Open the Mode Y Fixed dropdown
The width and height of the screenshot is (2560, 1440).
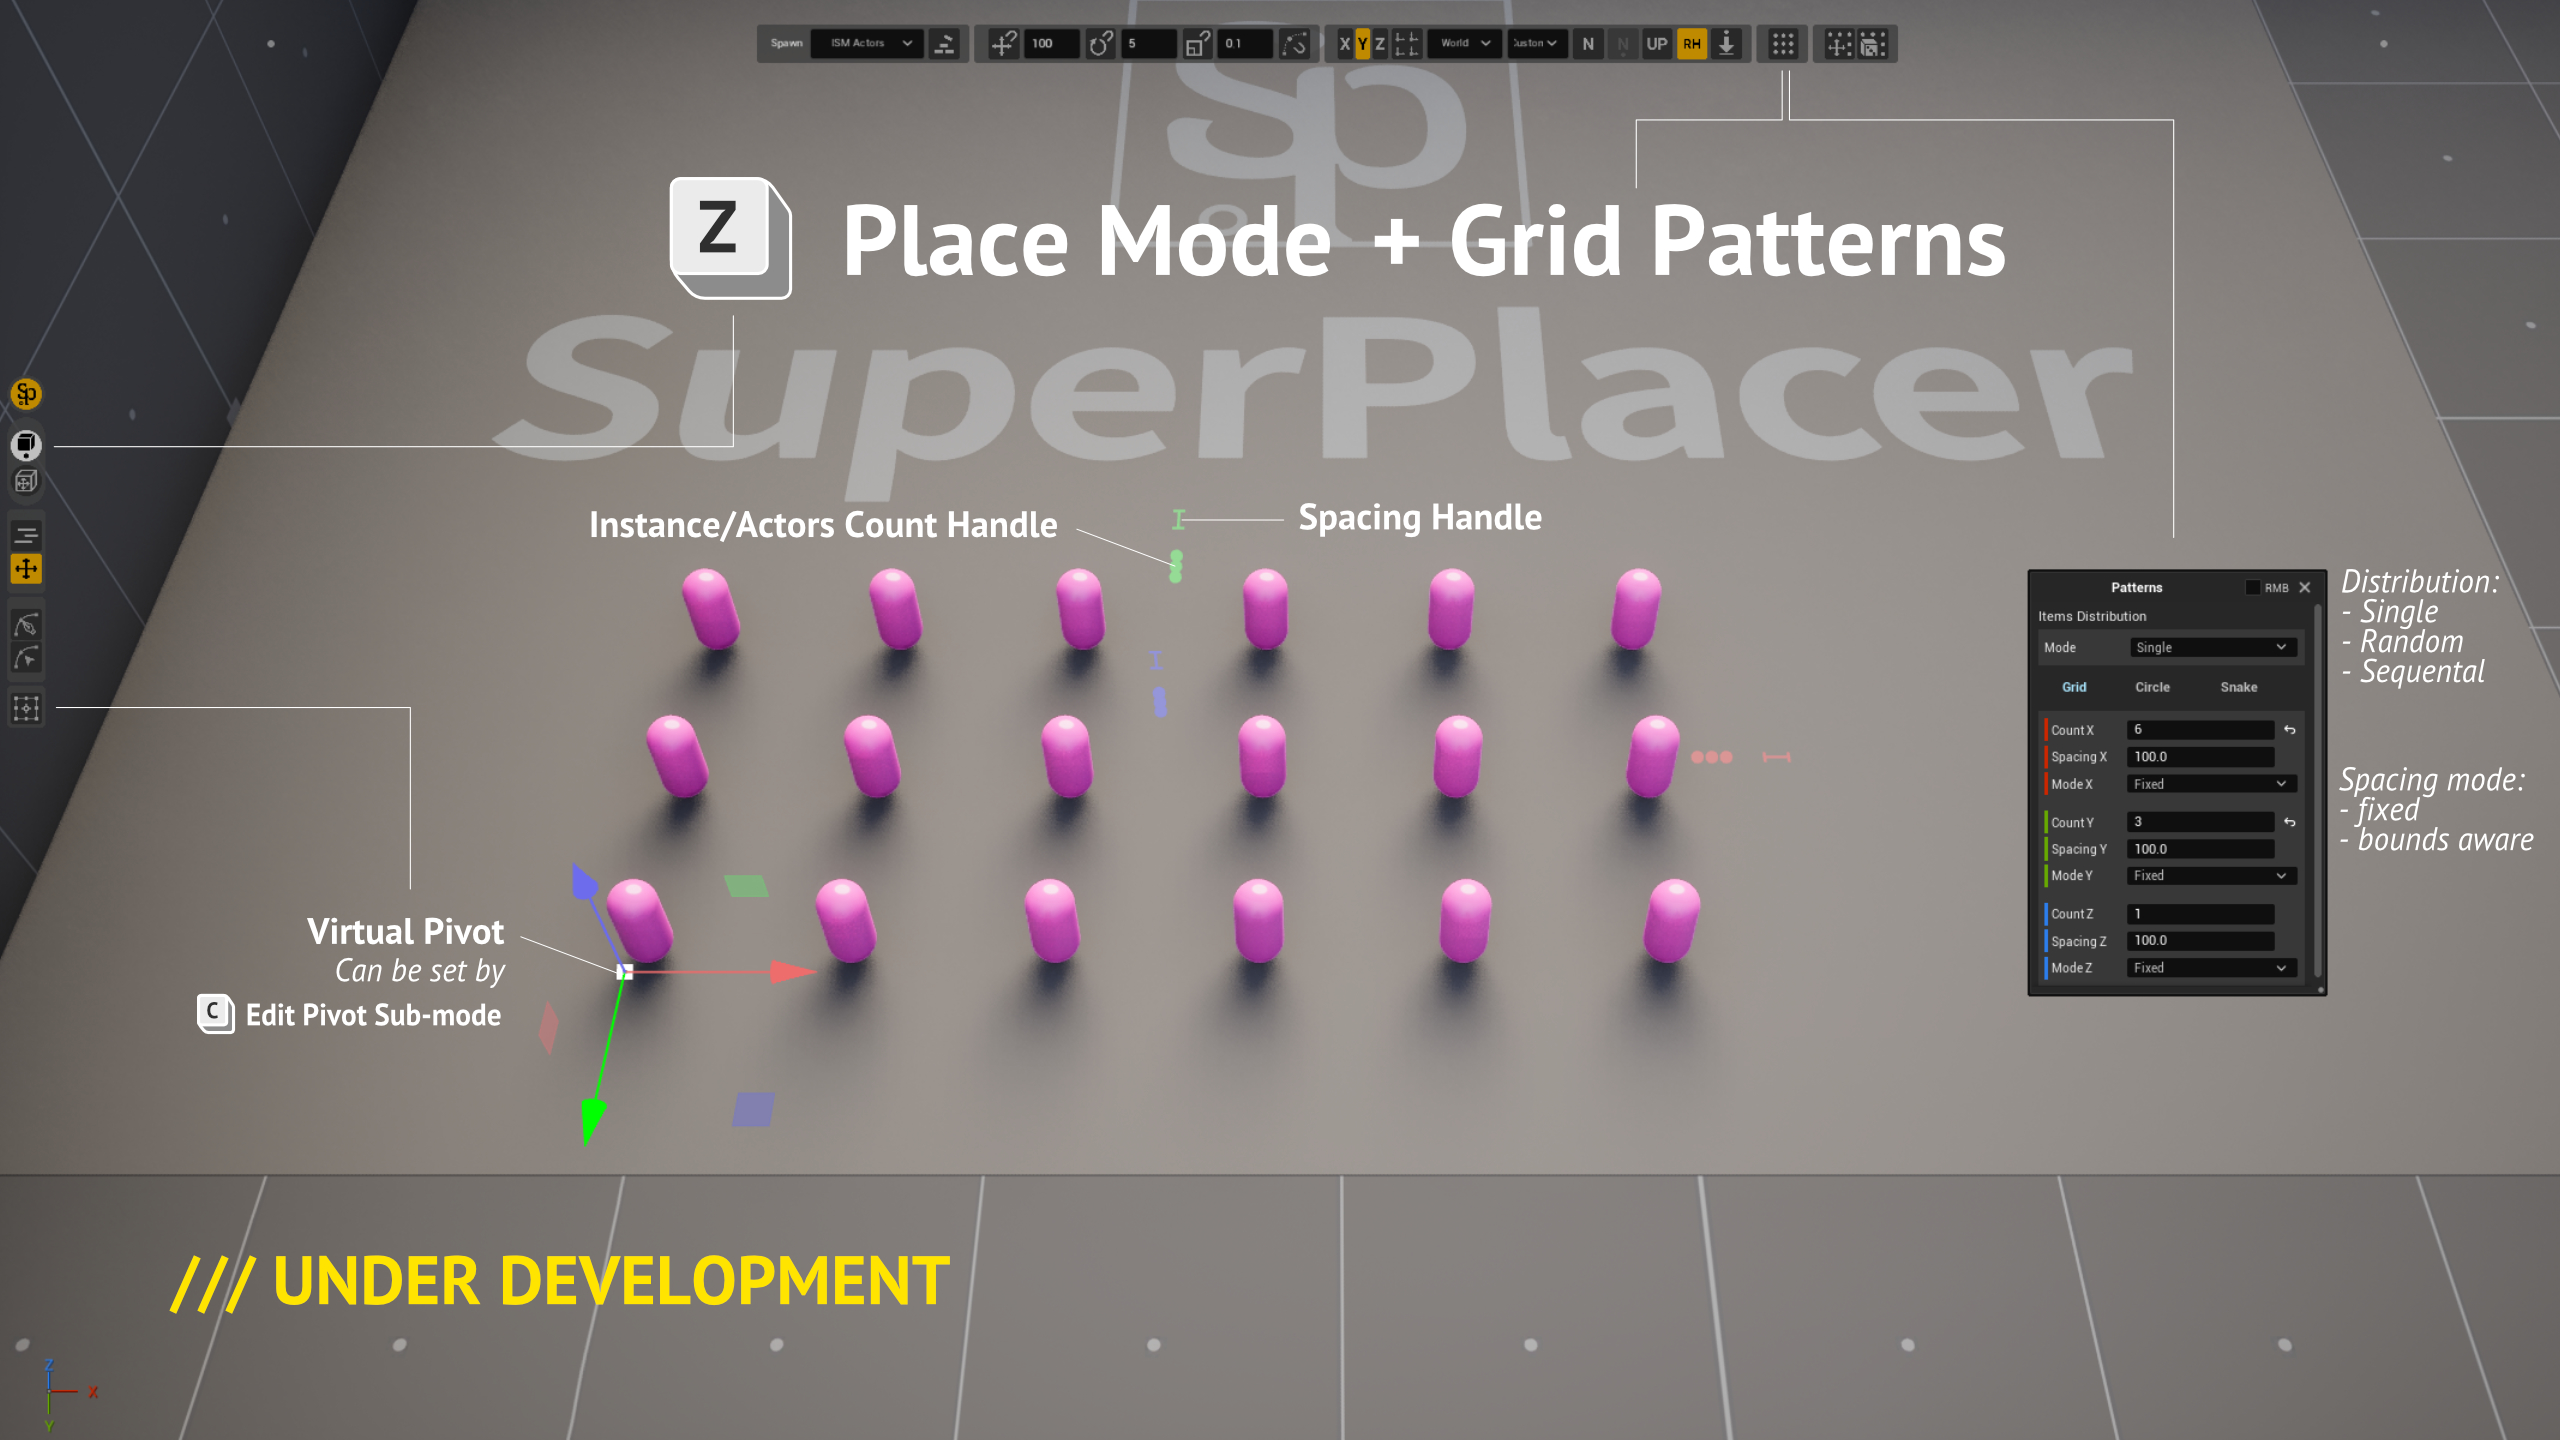tap(2212, 875)
